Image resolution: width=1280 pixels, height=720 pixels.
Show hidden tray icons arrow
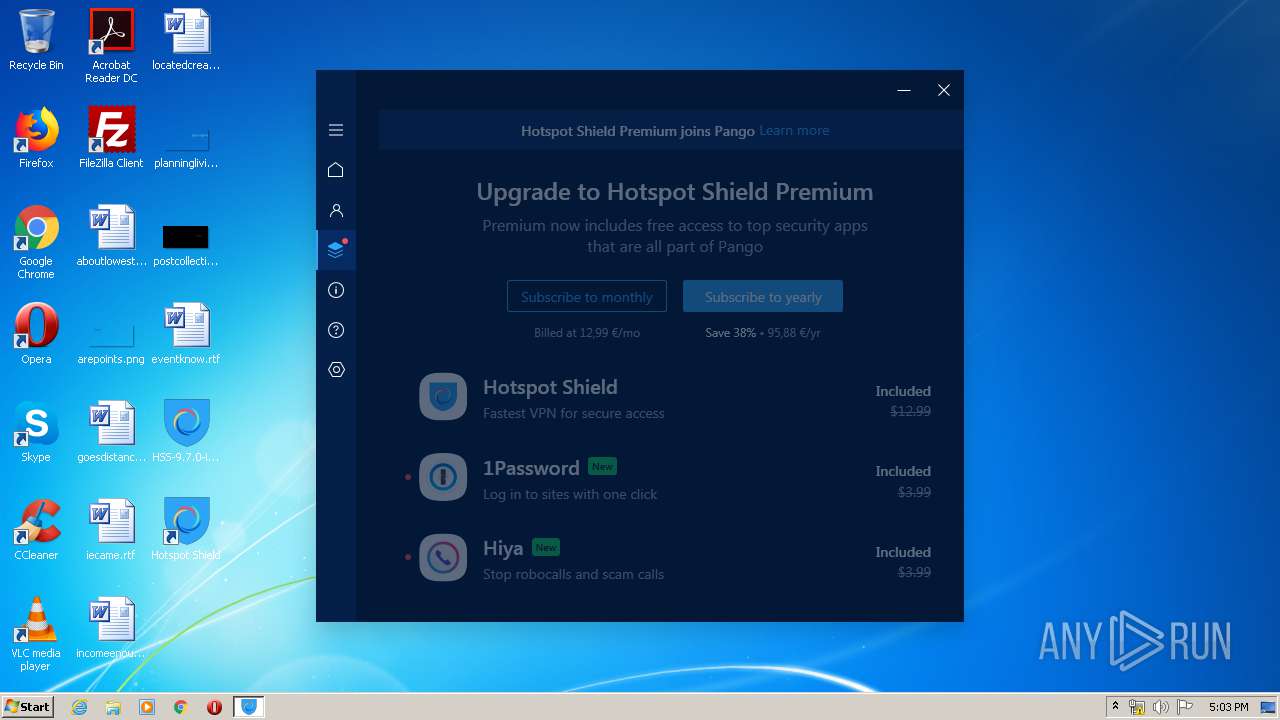click(1115, 707)
